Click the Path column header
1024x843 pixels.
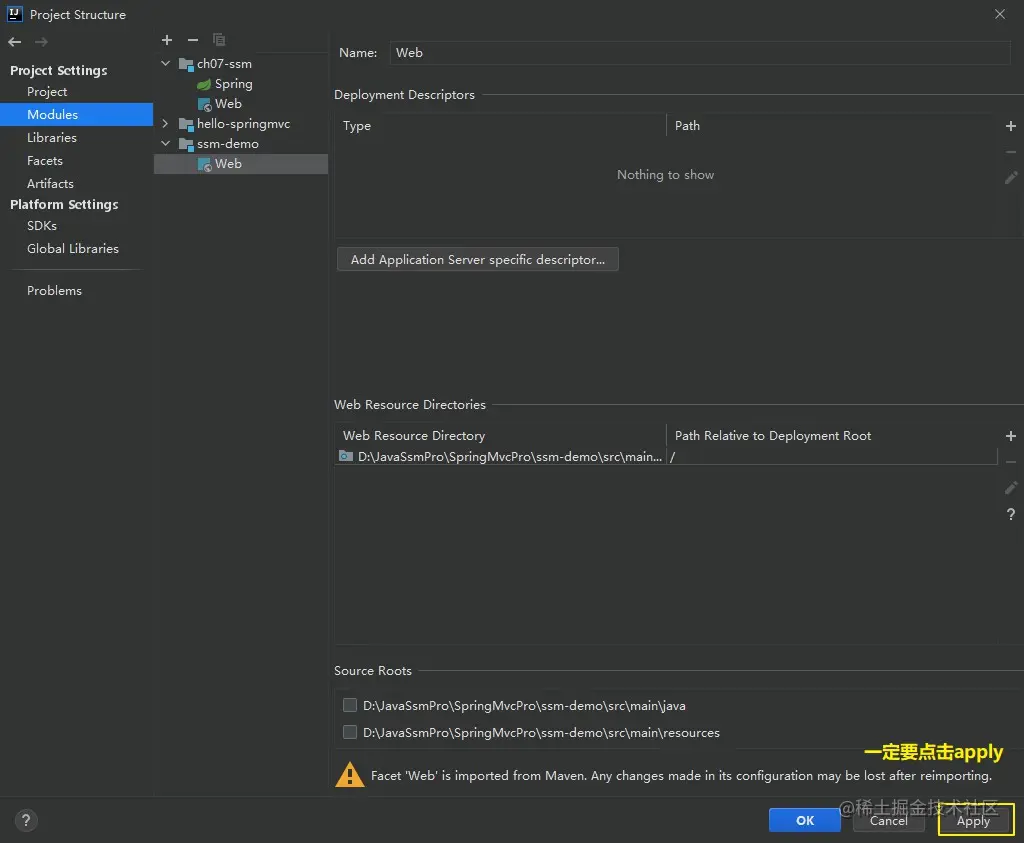point(687,126)
